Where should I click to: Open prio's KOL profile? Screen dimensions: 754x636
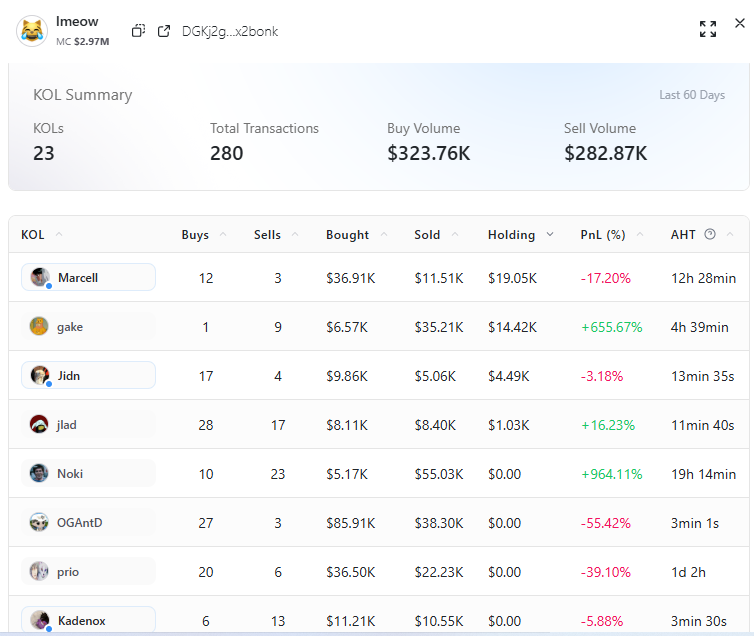[88, 572]
